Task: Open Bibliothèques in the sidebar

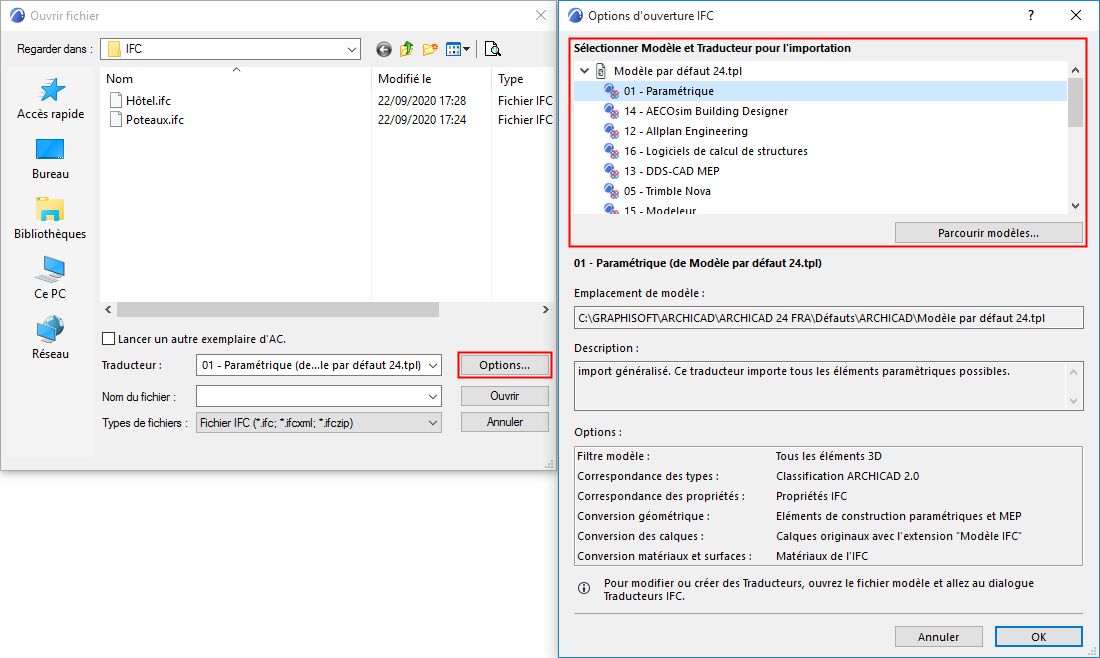Action: [x=51, y=218]
